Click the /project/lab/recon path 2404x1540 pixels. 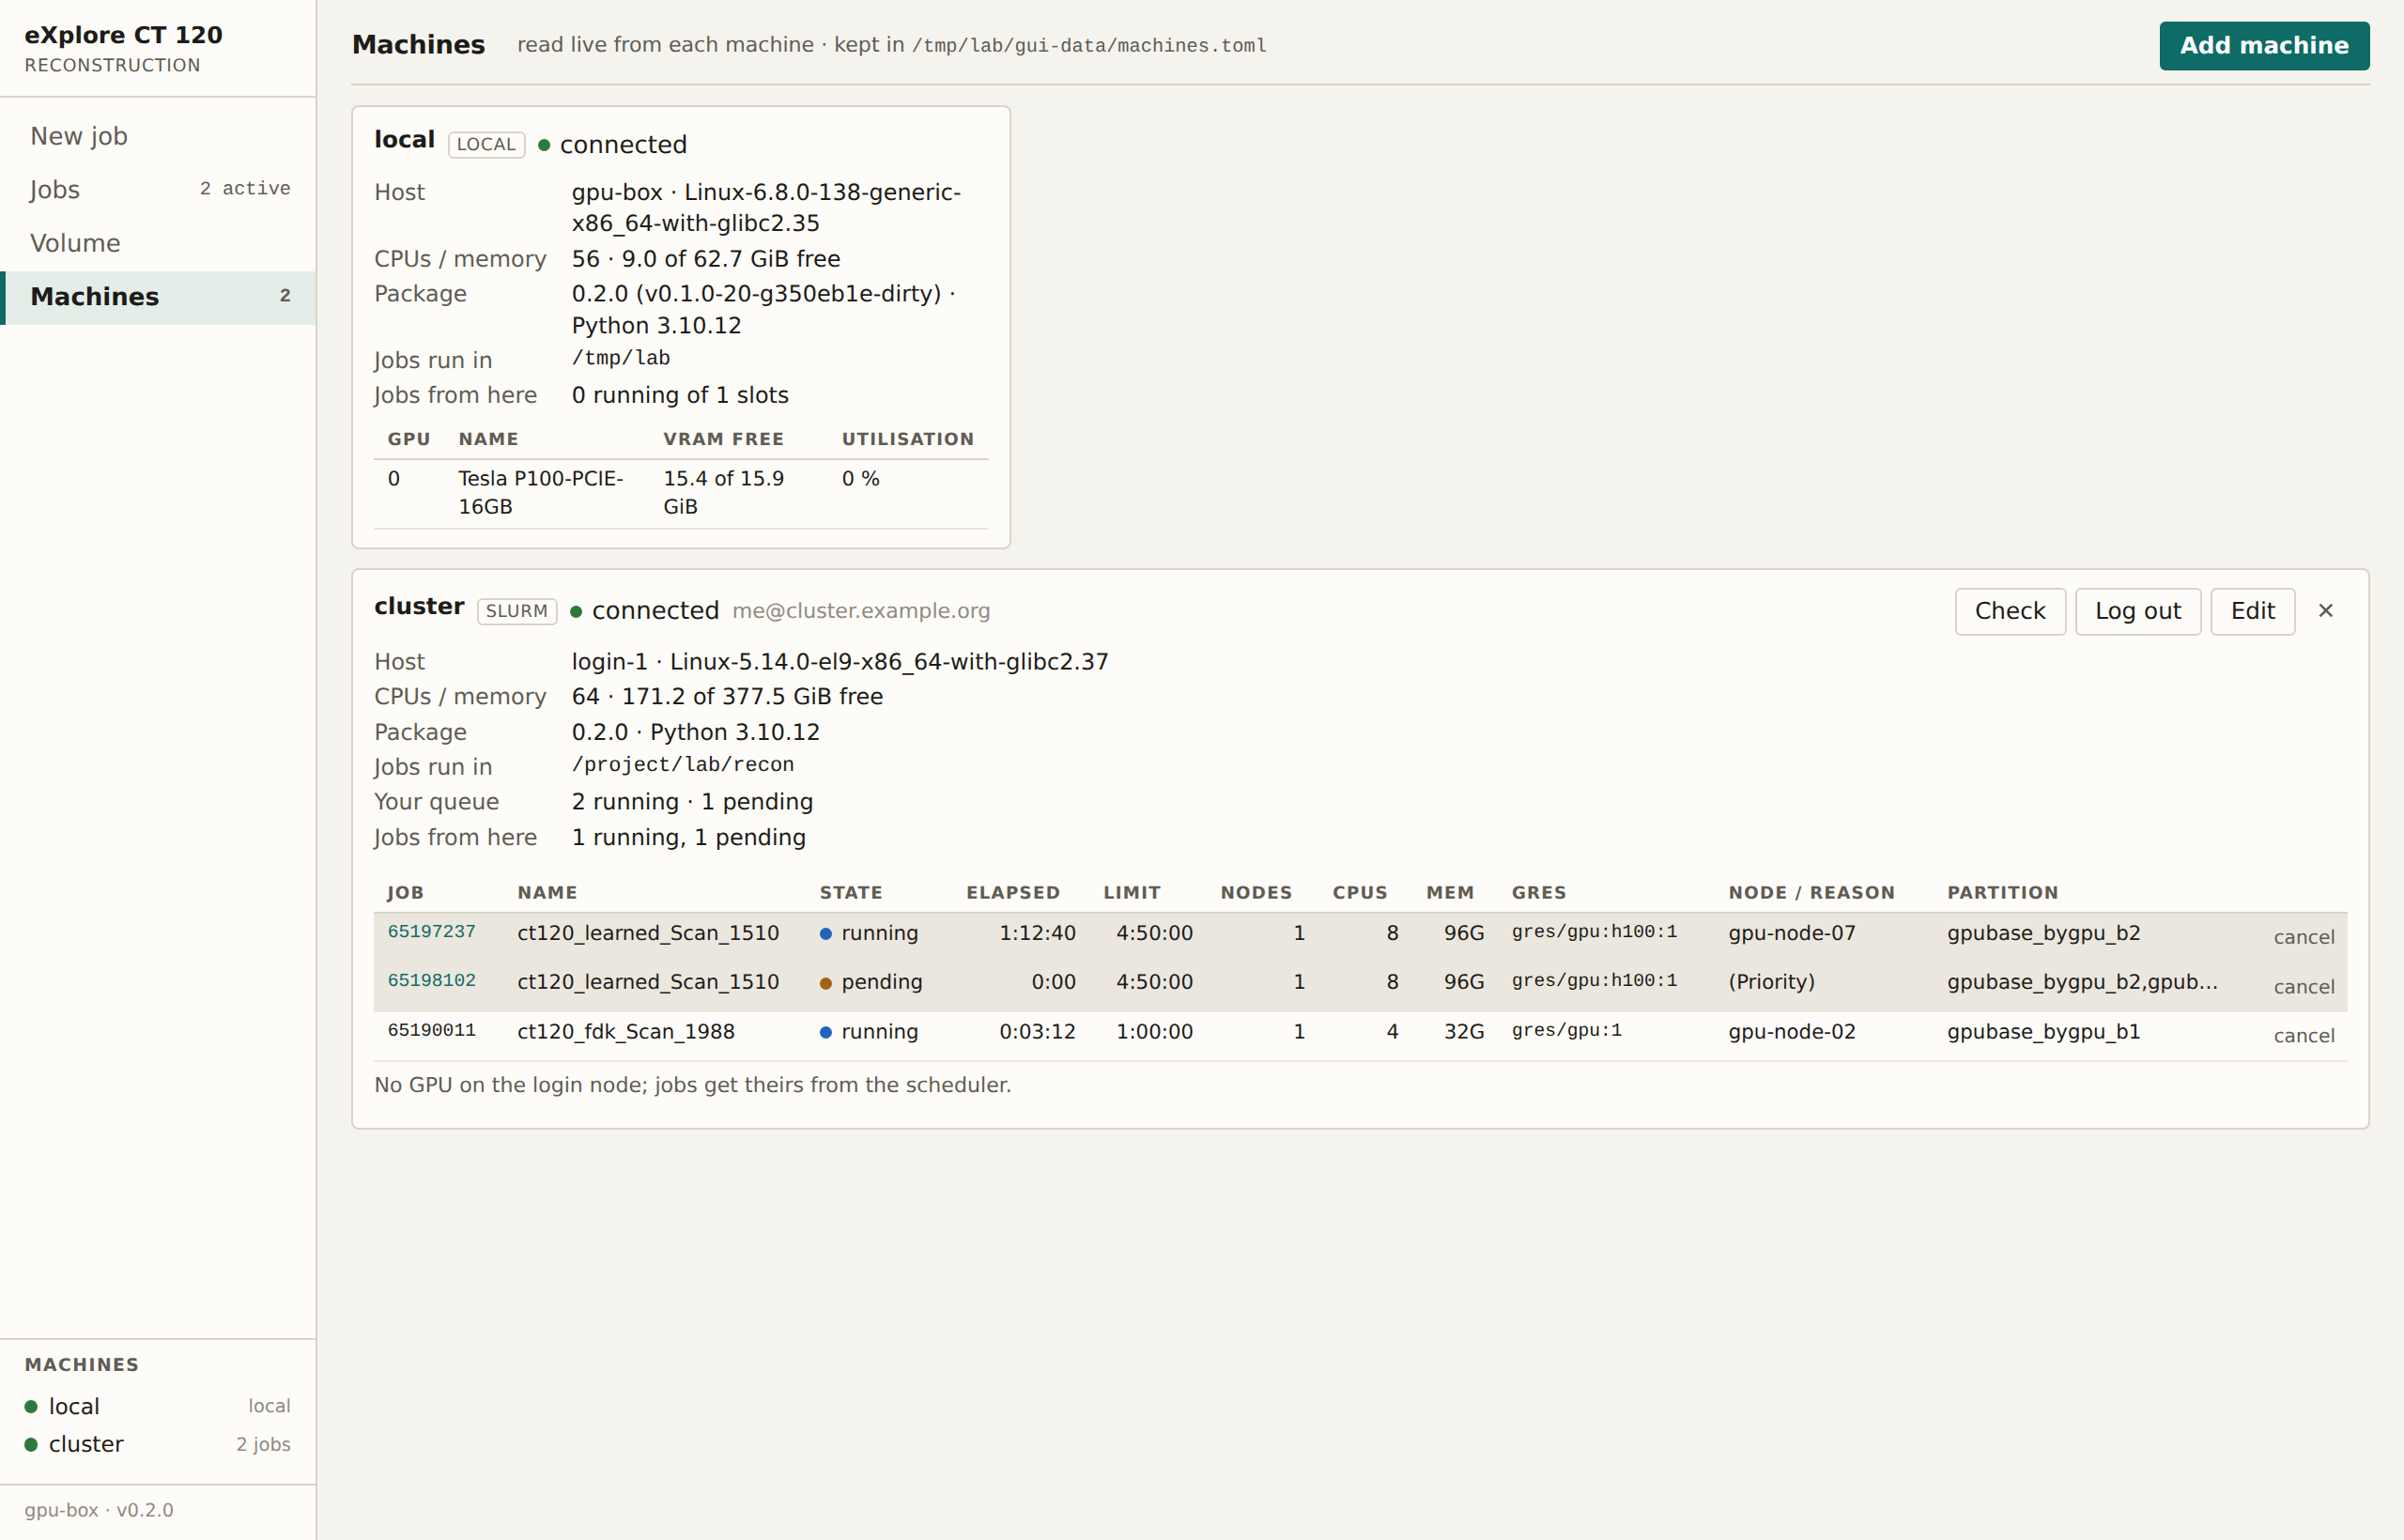[683, 765]
